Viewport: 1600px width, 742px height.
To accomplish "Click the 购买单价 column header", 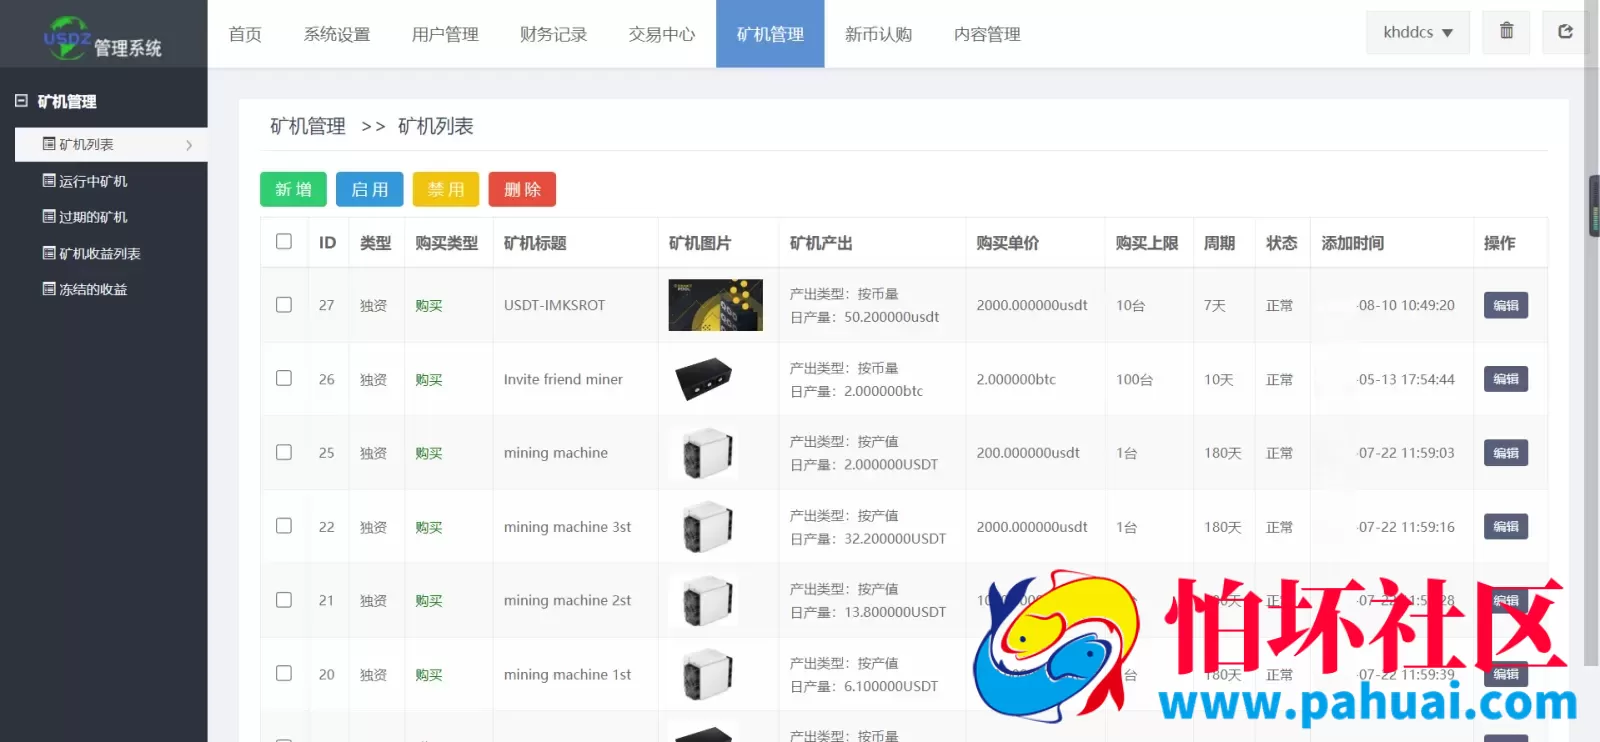I will pyautogui.click(x=1007, y=243).
